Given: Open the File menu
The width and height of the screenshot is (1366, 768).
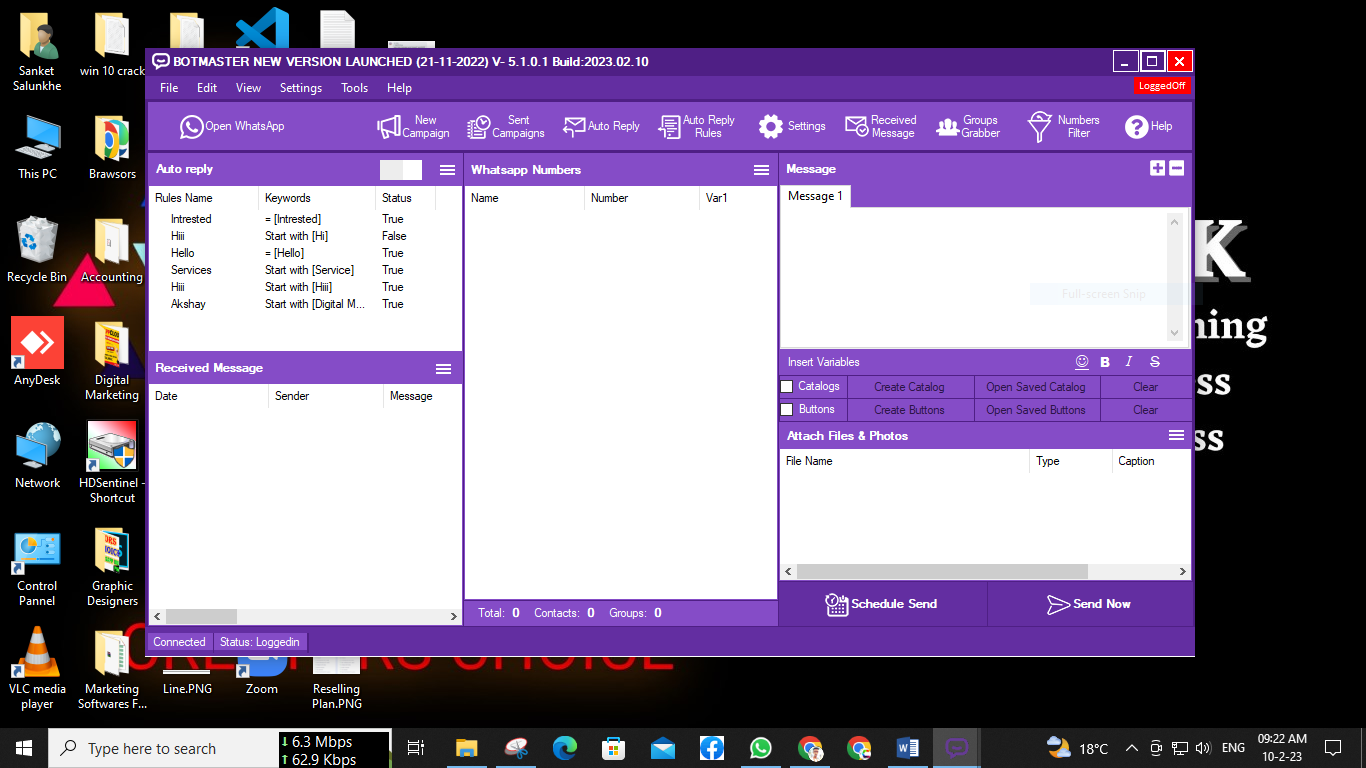Looking at the screenshot, I should click(x=169, y=88).
